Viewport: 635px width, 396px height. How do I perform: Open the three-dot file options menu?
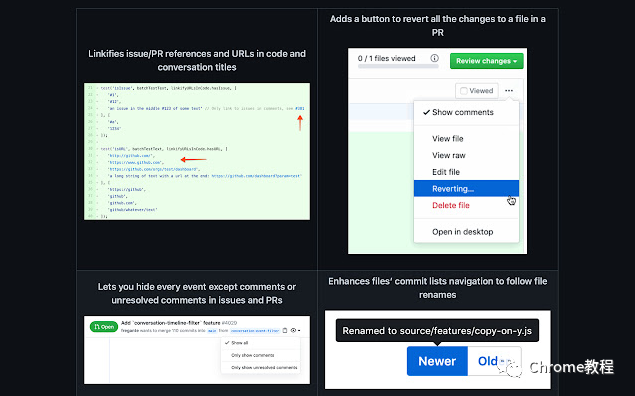click(x=509, y=91)
